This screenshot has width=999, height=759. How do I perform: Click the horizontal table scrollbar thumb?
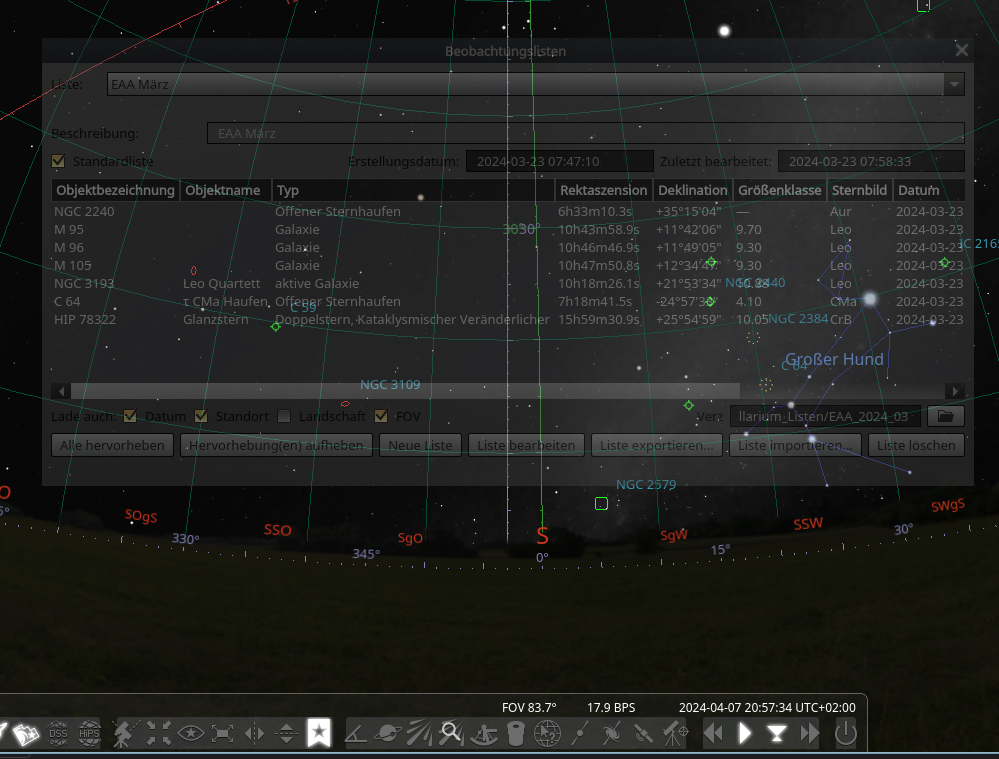405,391
